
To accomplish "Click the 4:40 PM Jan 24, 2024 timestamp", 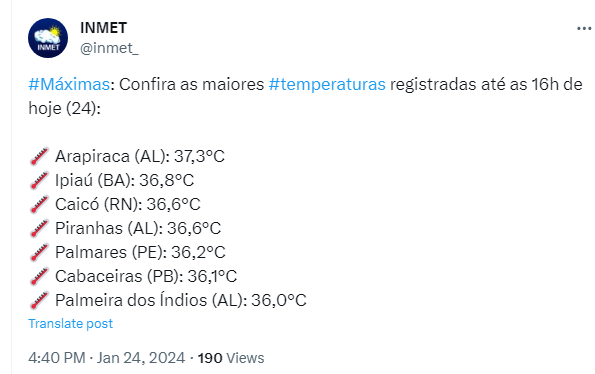I will (107, 358).
